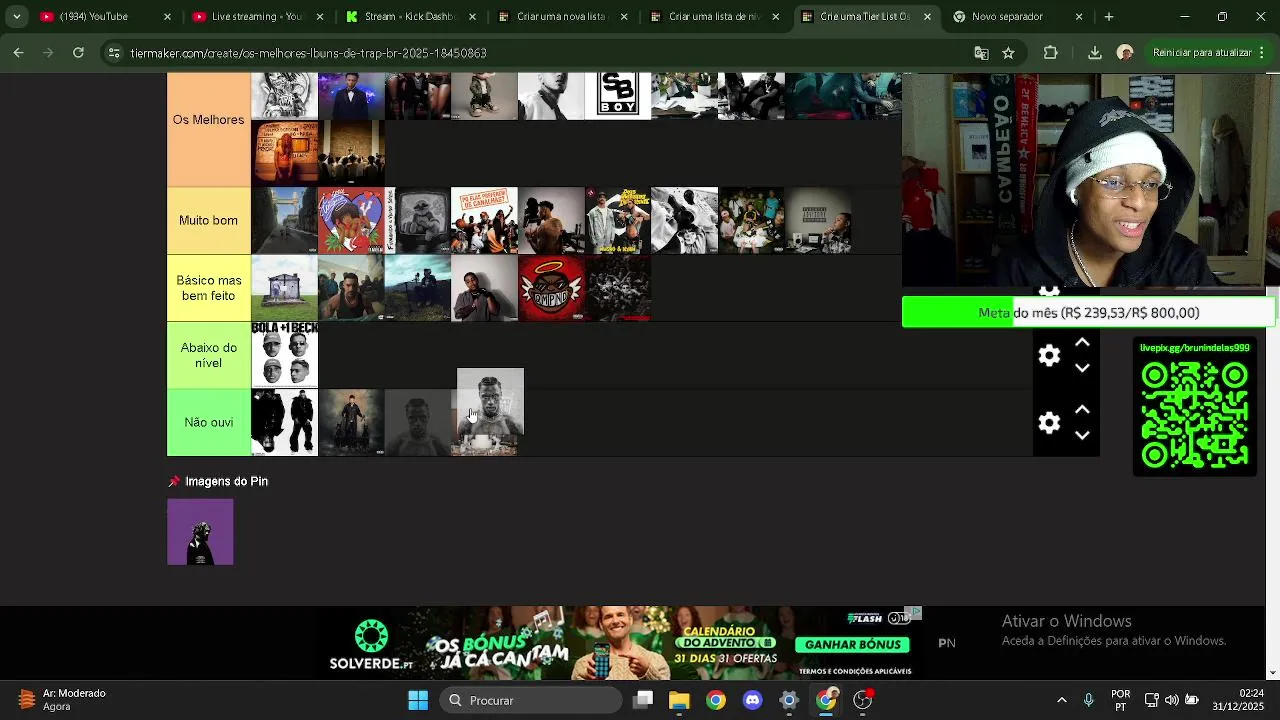Open Settings app from taskbar
Screen dimensions: 1280x720
click(x=789, y=700)
